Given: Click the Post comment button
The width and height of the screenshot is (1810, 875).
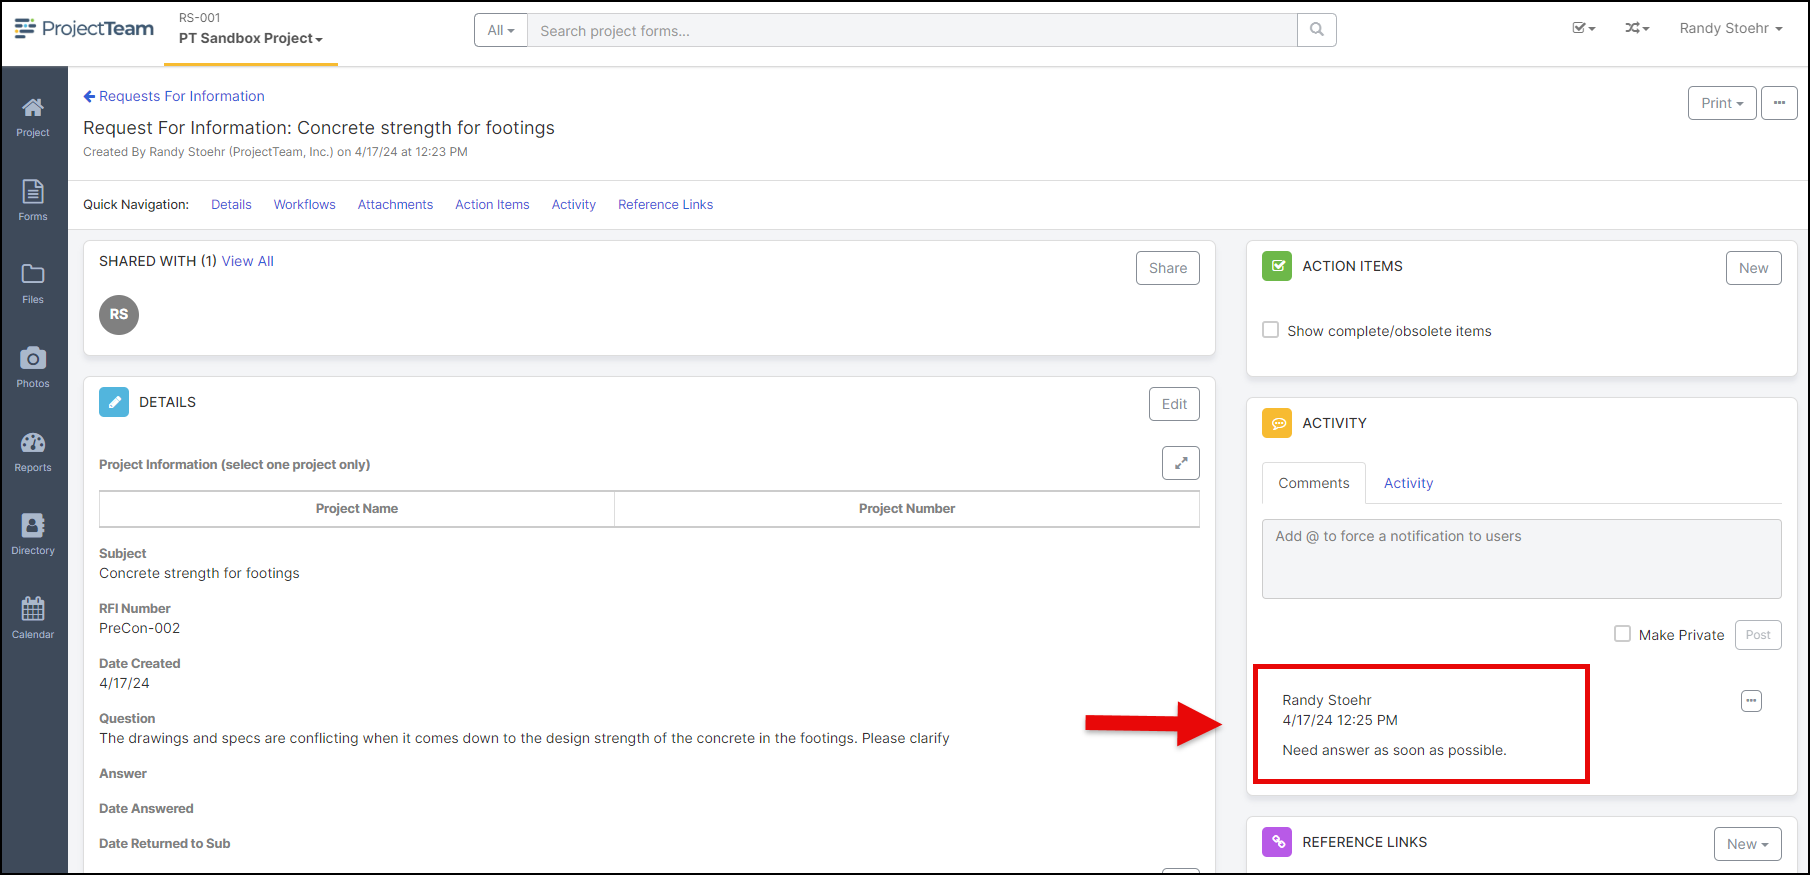Looking at the screenshot, I should (1758, 635).
